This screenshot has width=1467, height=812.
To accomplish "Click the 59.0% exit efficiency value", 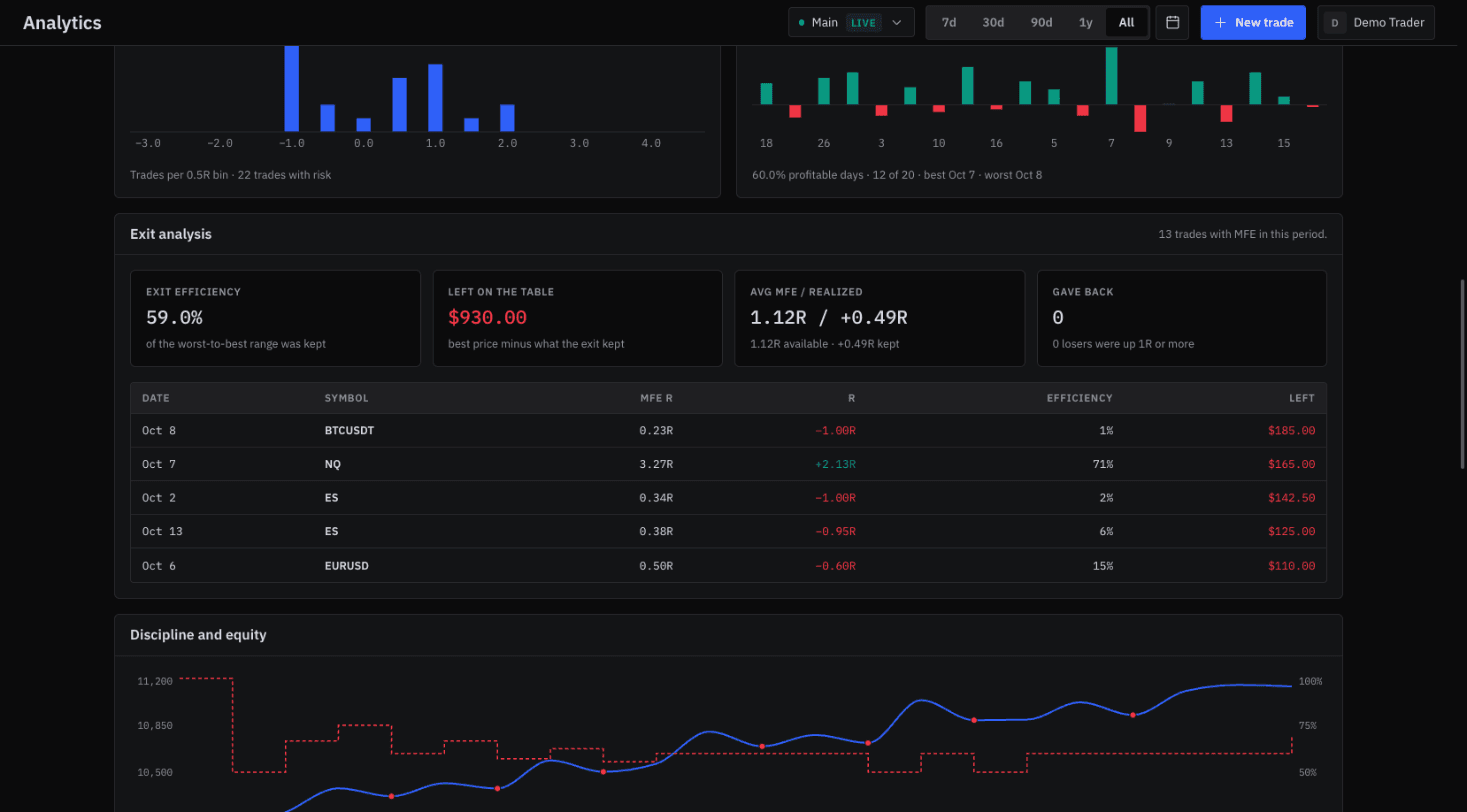I will click(x=174, y=317).
